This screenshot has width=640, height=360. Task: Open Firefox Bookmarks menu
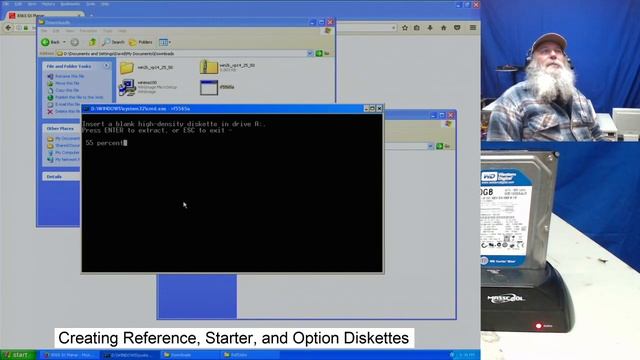coord(70,4)
